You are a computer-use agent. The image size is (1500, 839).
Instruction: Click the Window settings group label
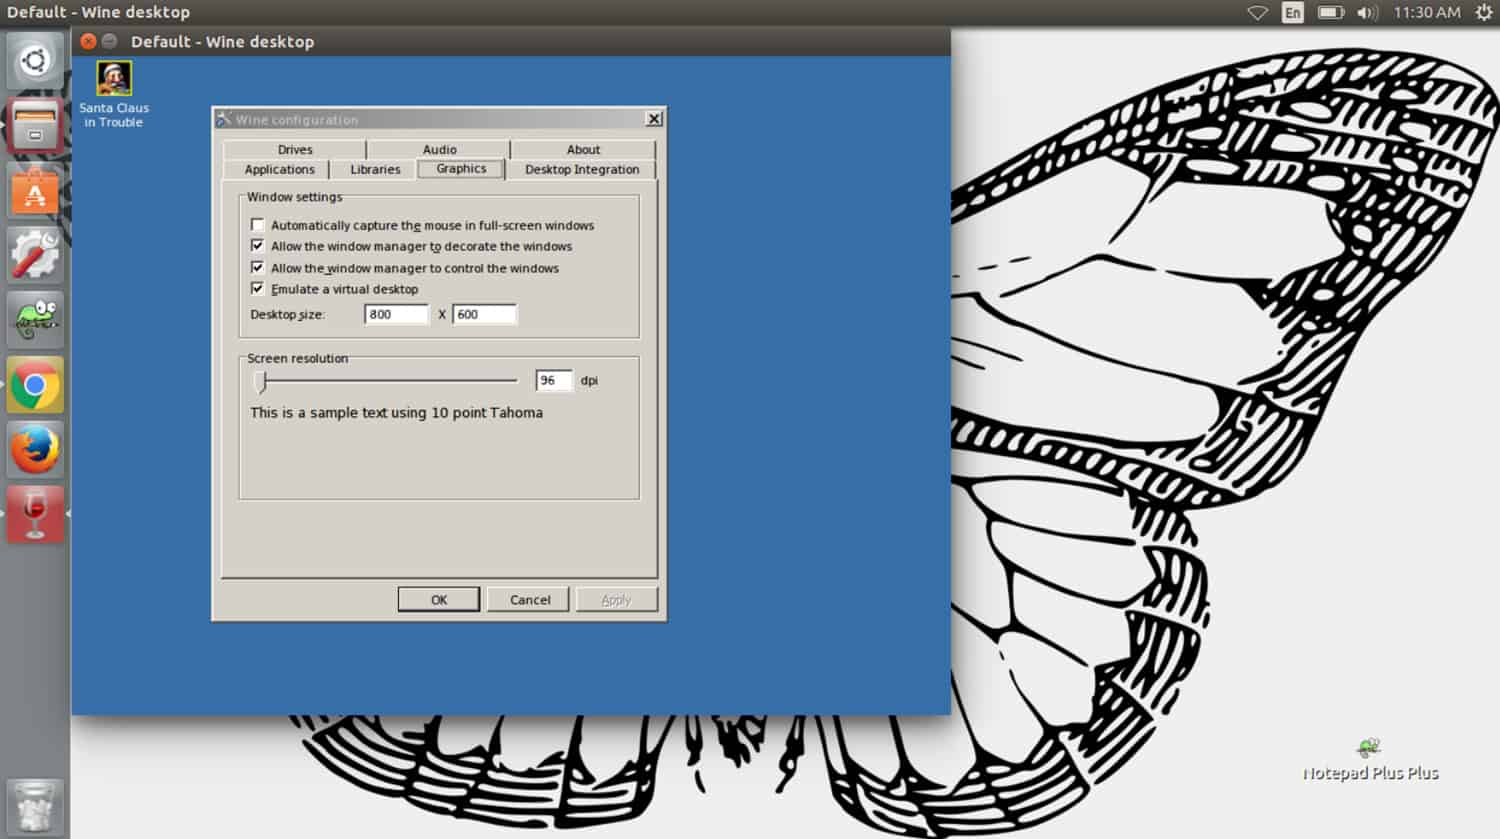pos(294,197)
